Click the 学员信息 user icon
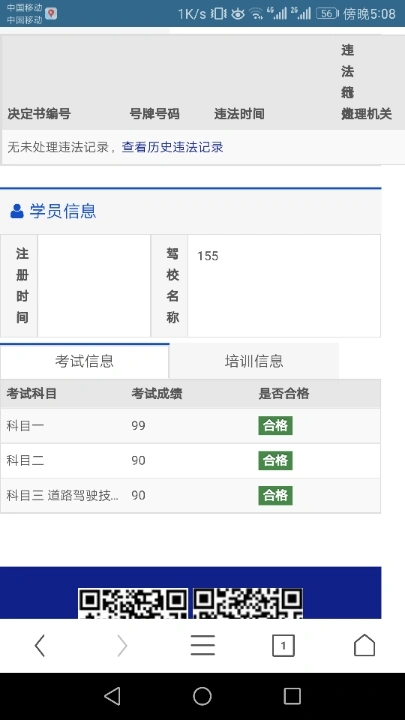This screenshot has height=720, width=405. coord(17,211)
